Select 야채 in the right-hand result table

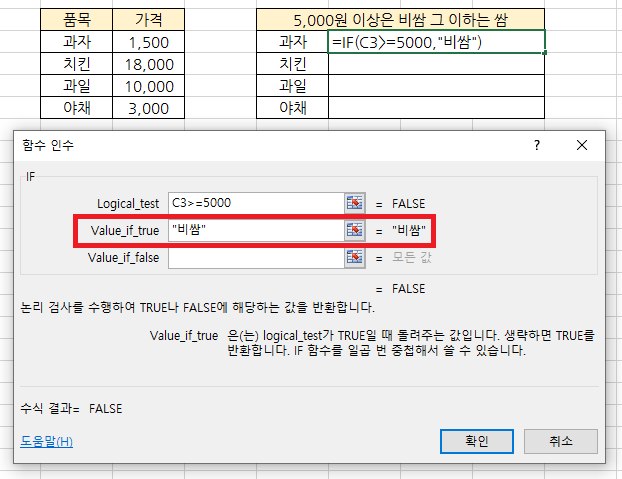click(292, 107)
